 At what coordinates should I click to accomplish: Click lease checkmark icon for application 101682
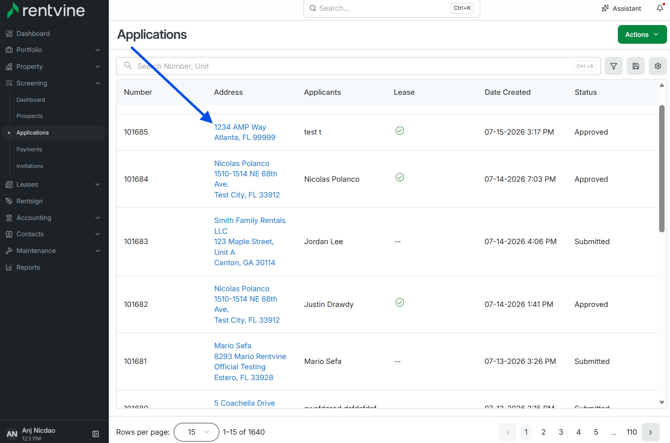(x=400, y=303)
